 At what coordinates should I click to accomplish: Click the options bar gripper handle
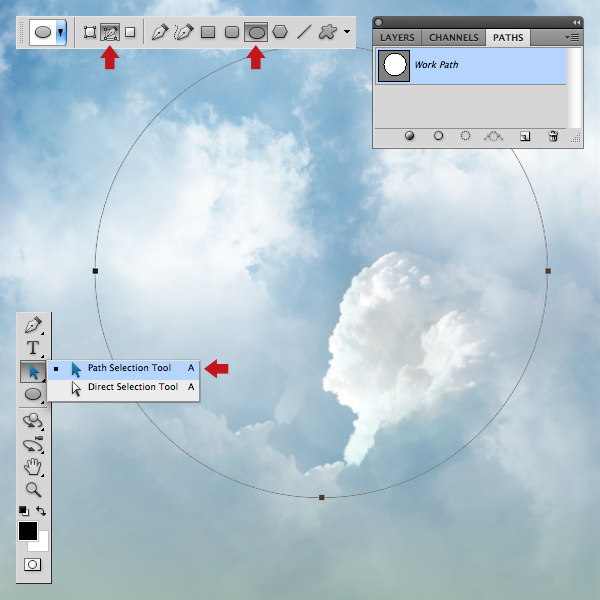tap(22, 33)
